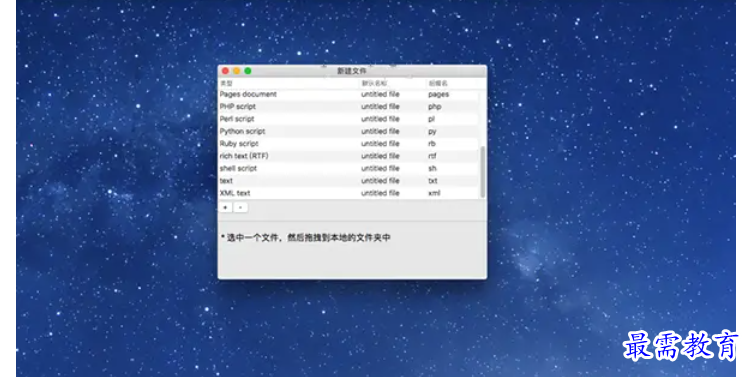
Task: Select the XML text row
Action: point(349,194)
